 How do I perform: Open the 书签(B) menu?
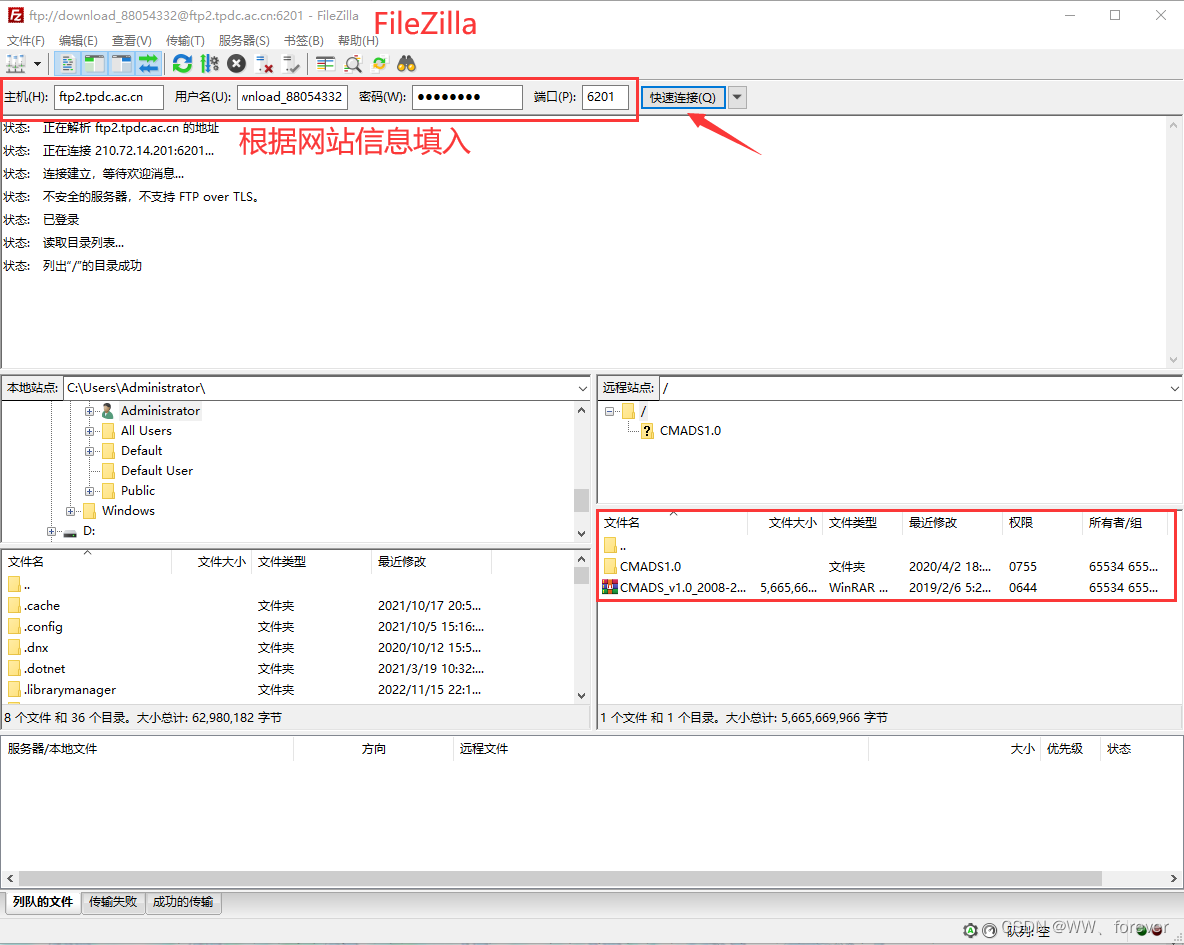tap(304, 40)
